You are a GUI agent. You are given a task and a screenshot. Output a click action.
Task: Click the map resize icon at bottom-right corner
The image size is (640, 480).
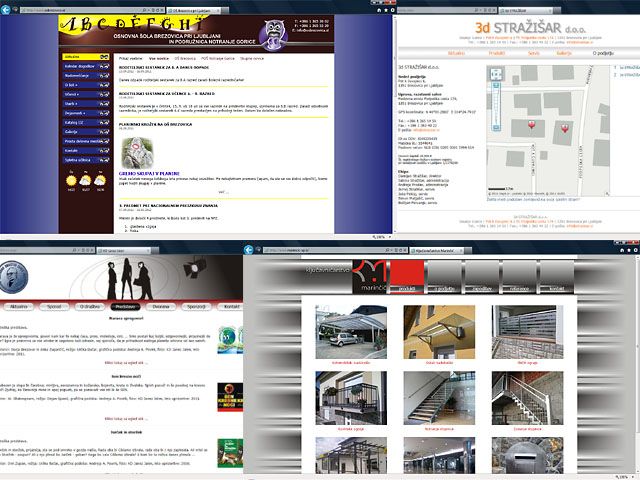[x=607, y=194]
